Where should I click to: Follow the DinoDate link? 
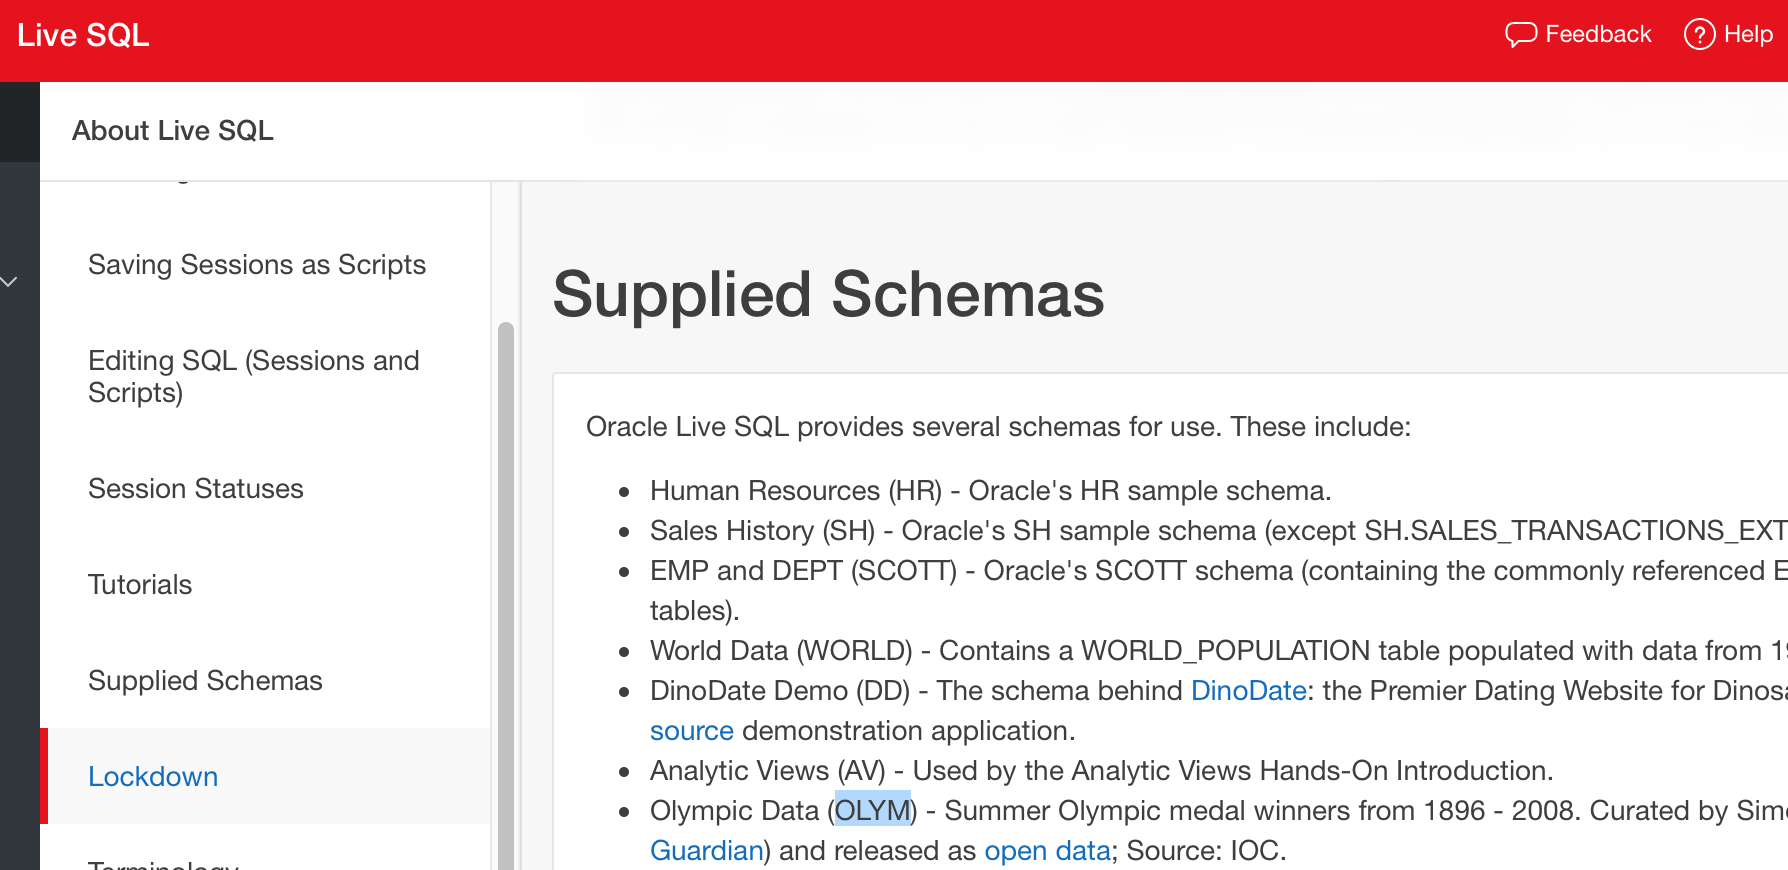coord(1248,691)
